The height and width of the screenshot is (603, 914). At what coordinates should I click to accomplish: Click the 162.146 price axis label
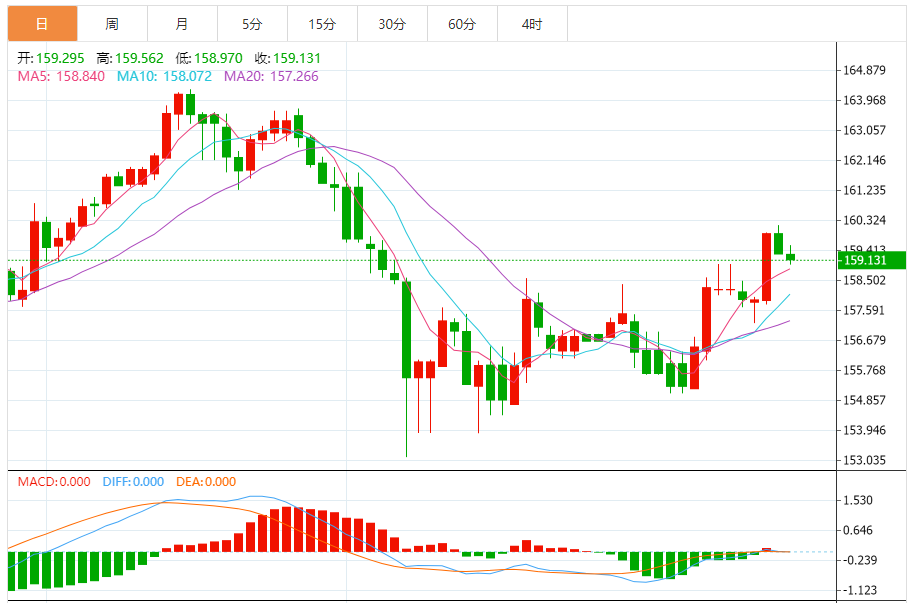[864, 160]
